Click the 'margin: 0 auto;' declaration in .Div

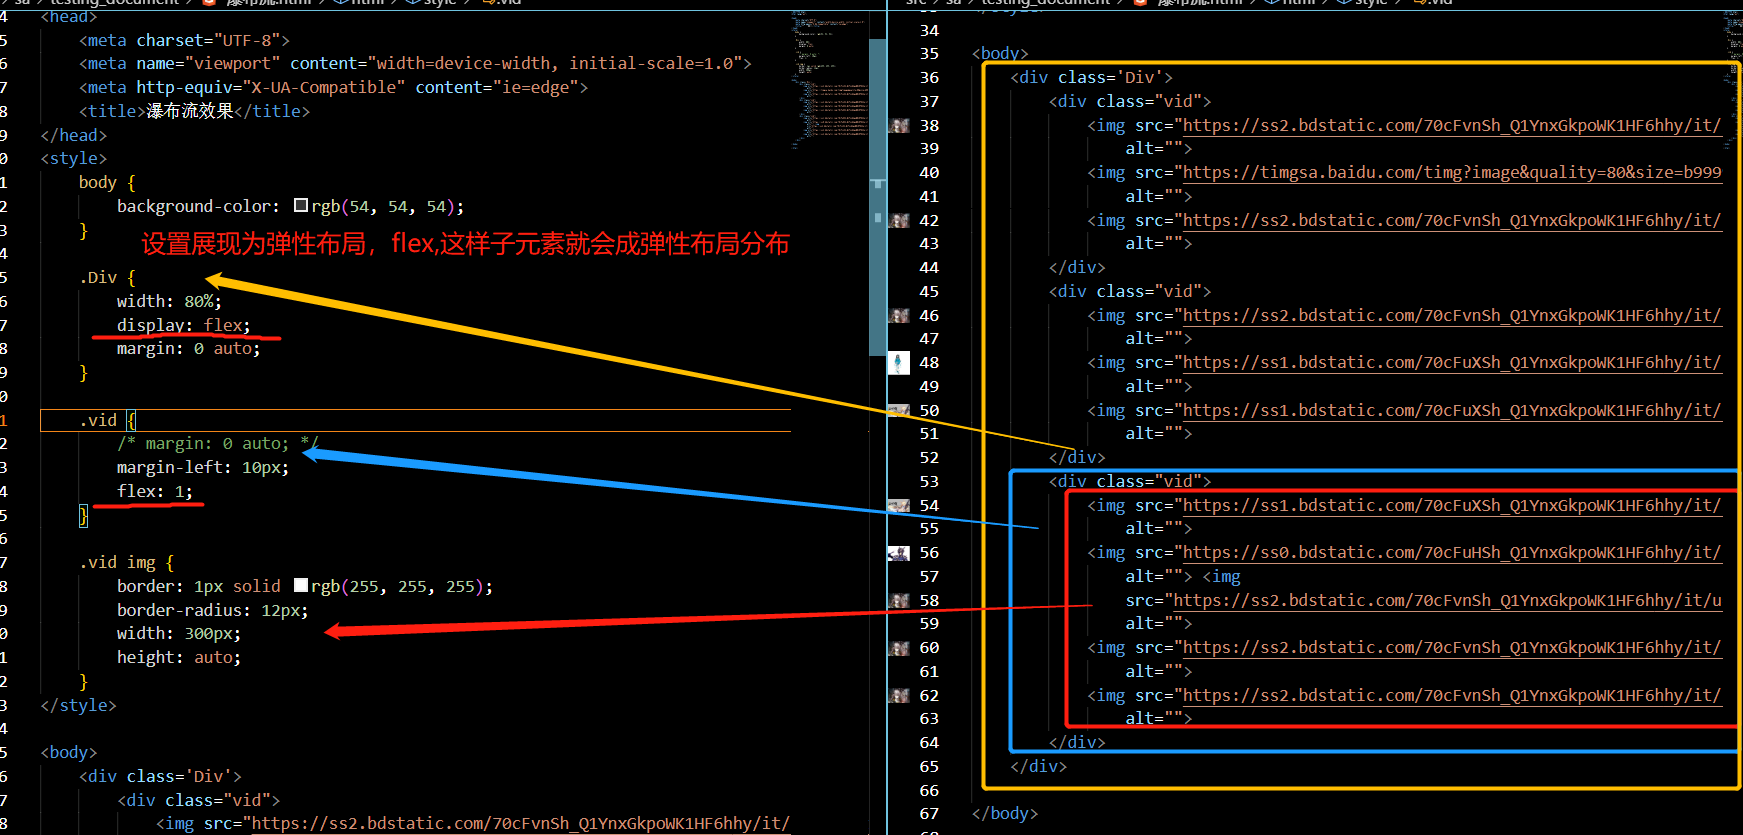pyautogui.click(x=189, y=348)
